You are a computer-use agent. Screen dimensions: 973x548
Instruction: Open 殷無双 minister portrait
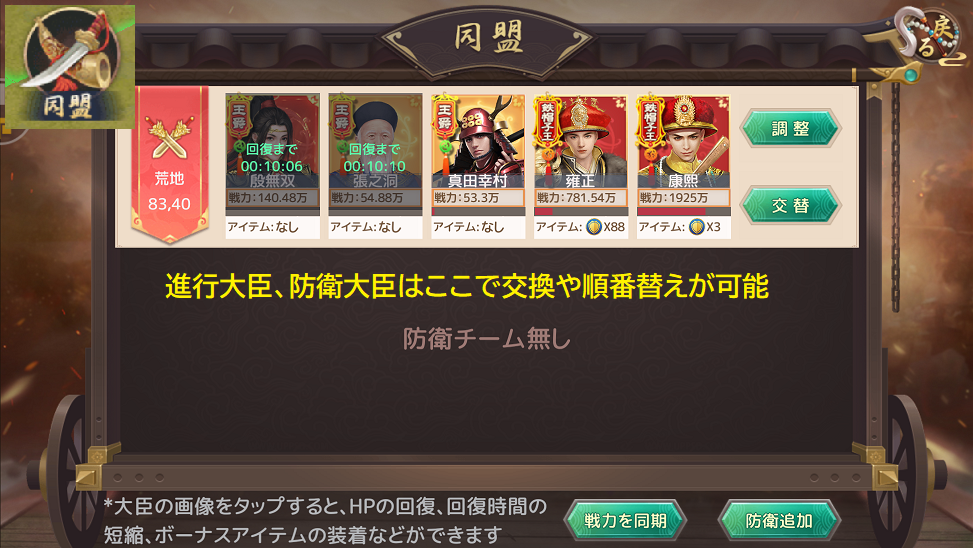(272, 141)
